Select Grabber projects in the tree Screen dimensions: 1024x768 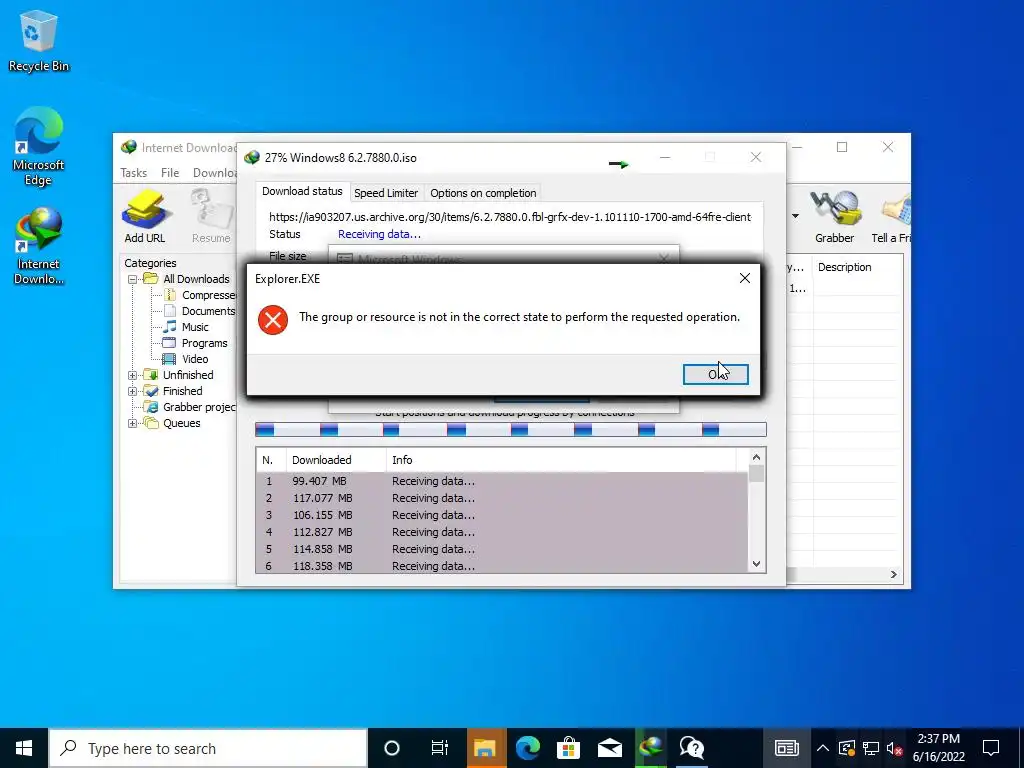[x=199, y=407]
